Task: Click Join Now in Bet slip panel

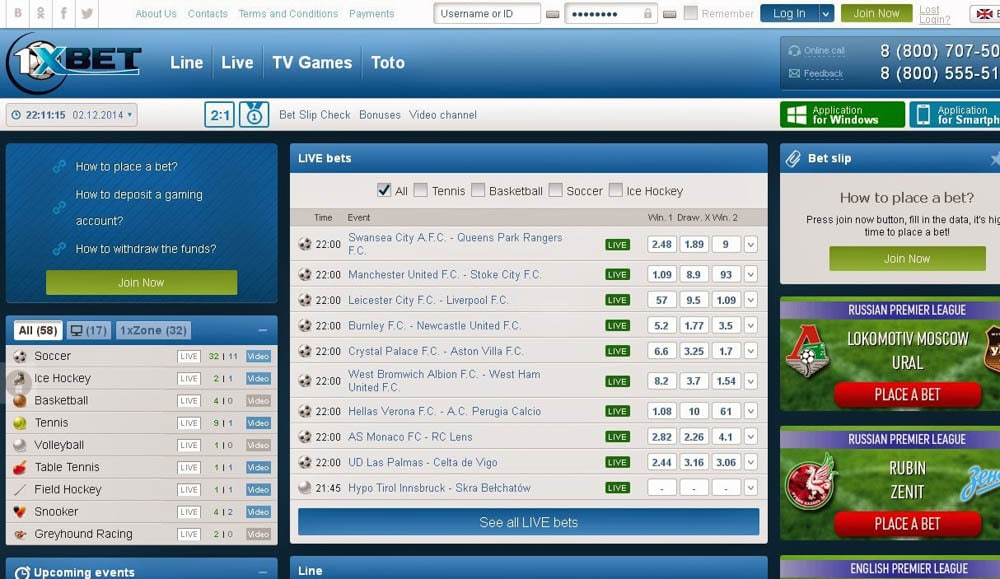Action: [907, 259]
